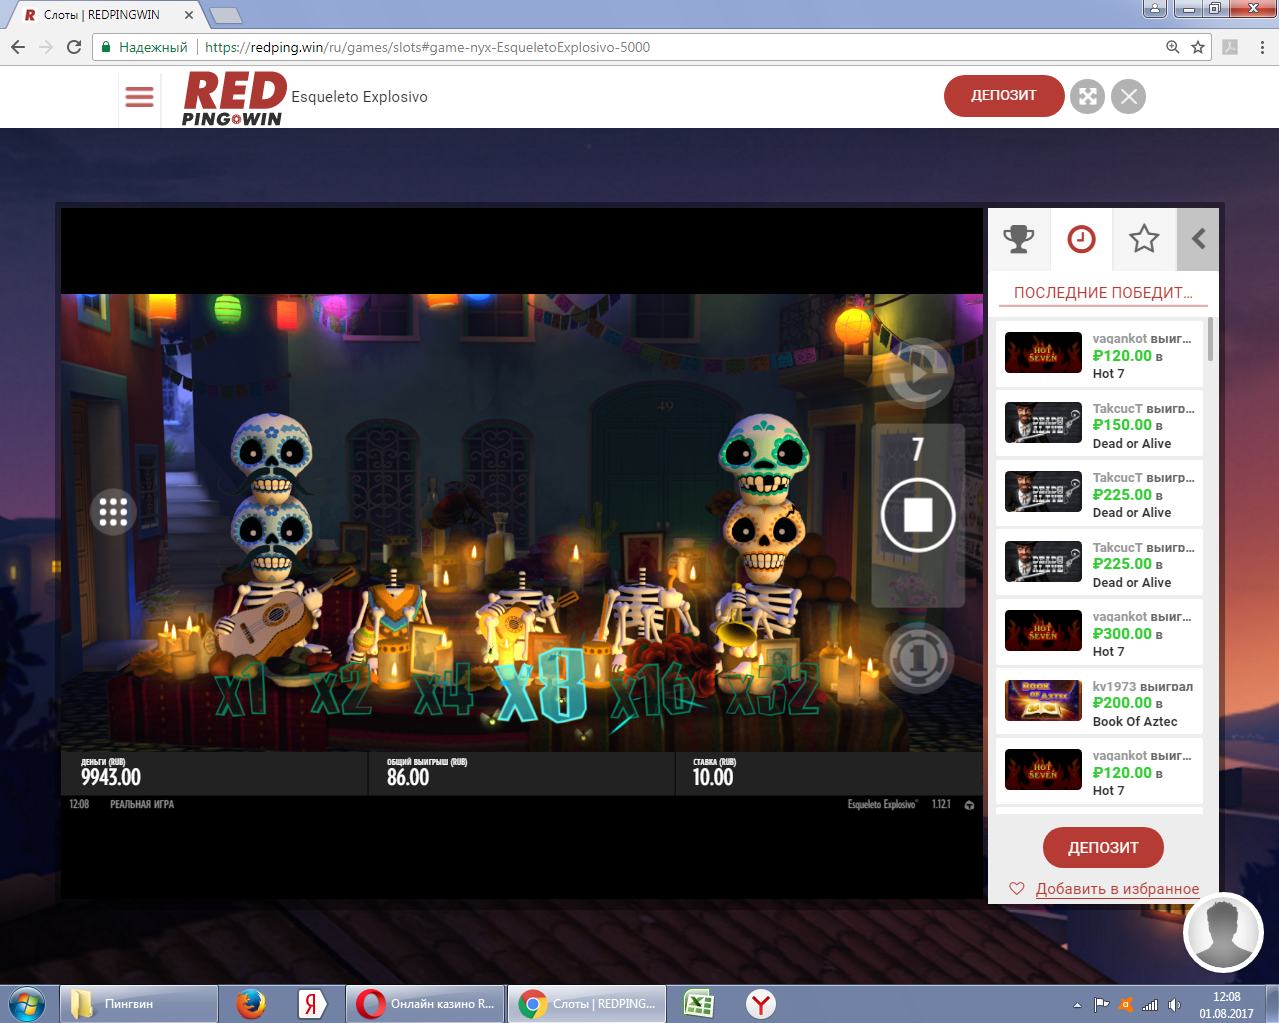Enter fullscreen game mode icon

[x=1087, y=96]
